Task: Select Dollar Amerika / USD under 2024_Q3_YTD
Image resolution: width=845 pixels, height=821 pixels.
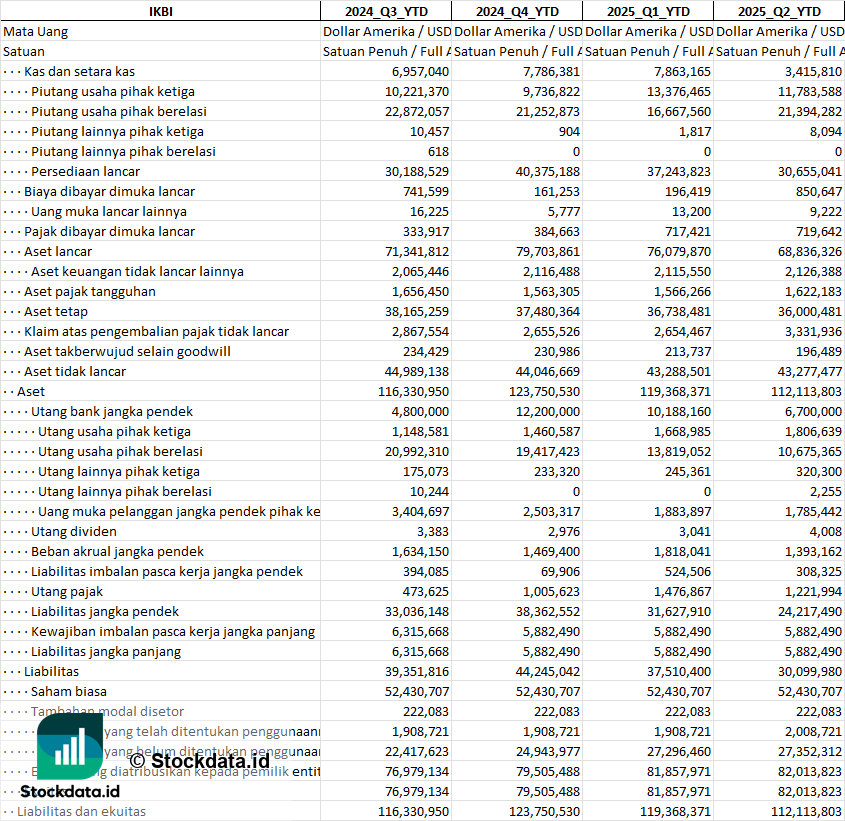Action: (386, 32)
